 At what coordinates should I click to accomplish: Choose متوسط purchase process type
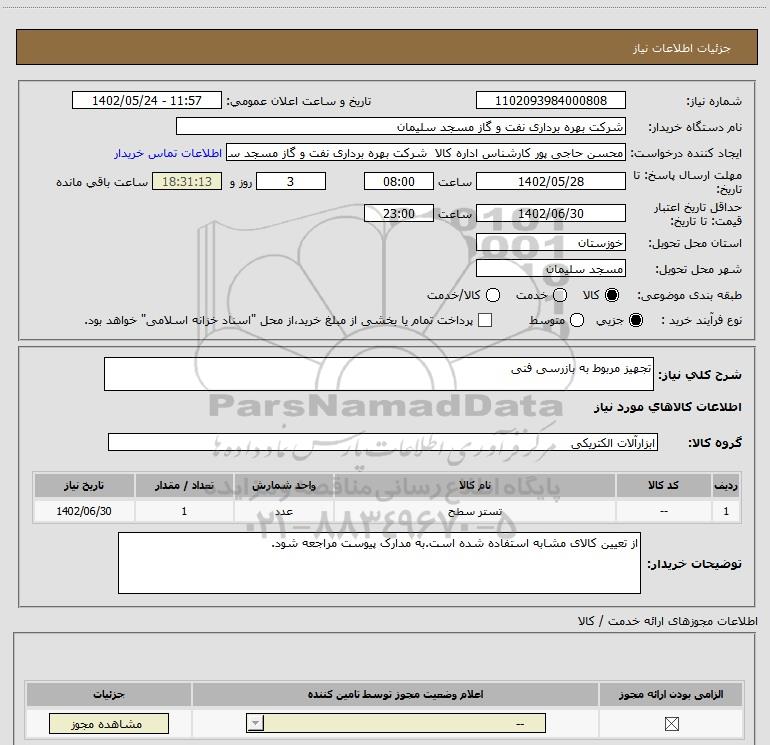point(577,320)
